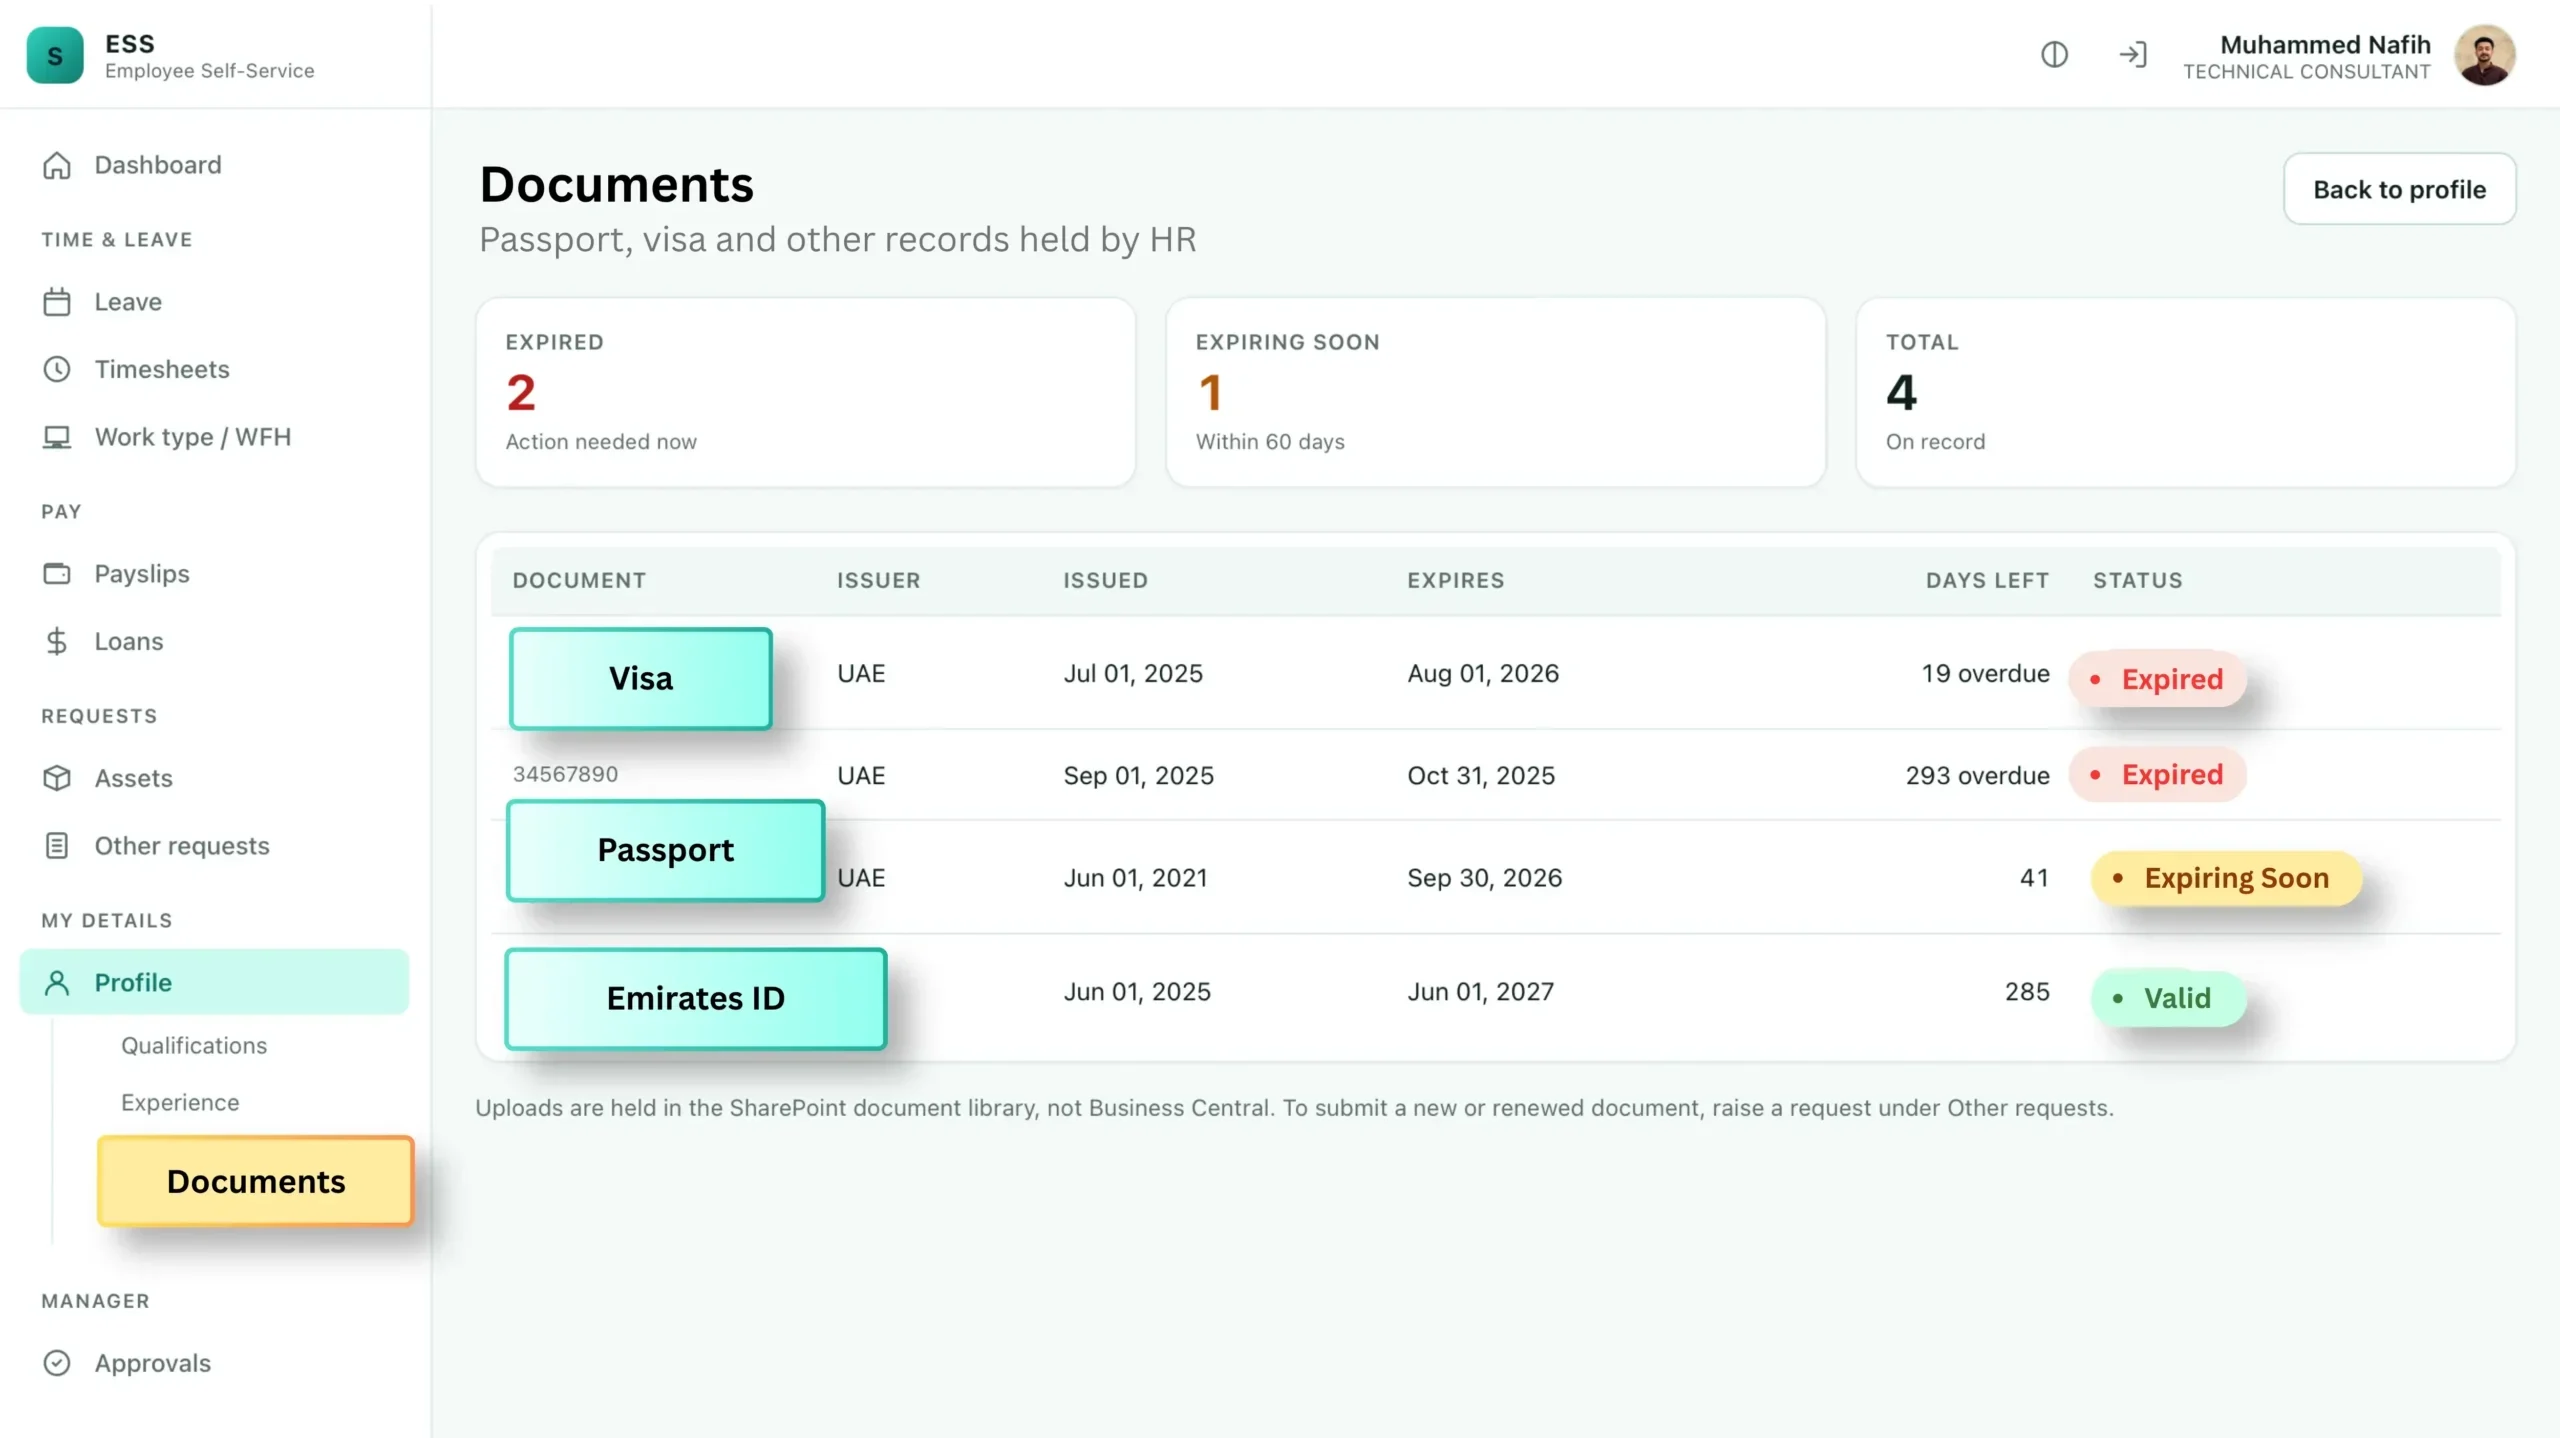The height and width of the screenshot is (1438, 2560).
Task: Click the Expiring Soon summary card
Action: (1496, 392)
